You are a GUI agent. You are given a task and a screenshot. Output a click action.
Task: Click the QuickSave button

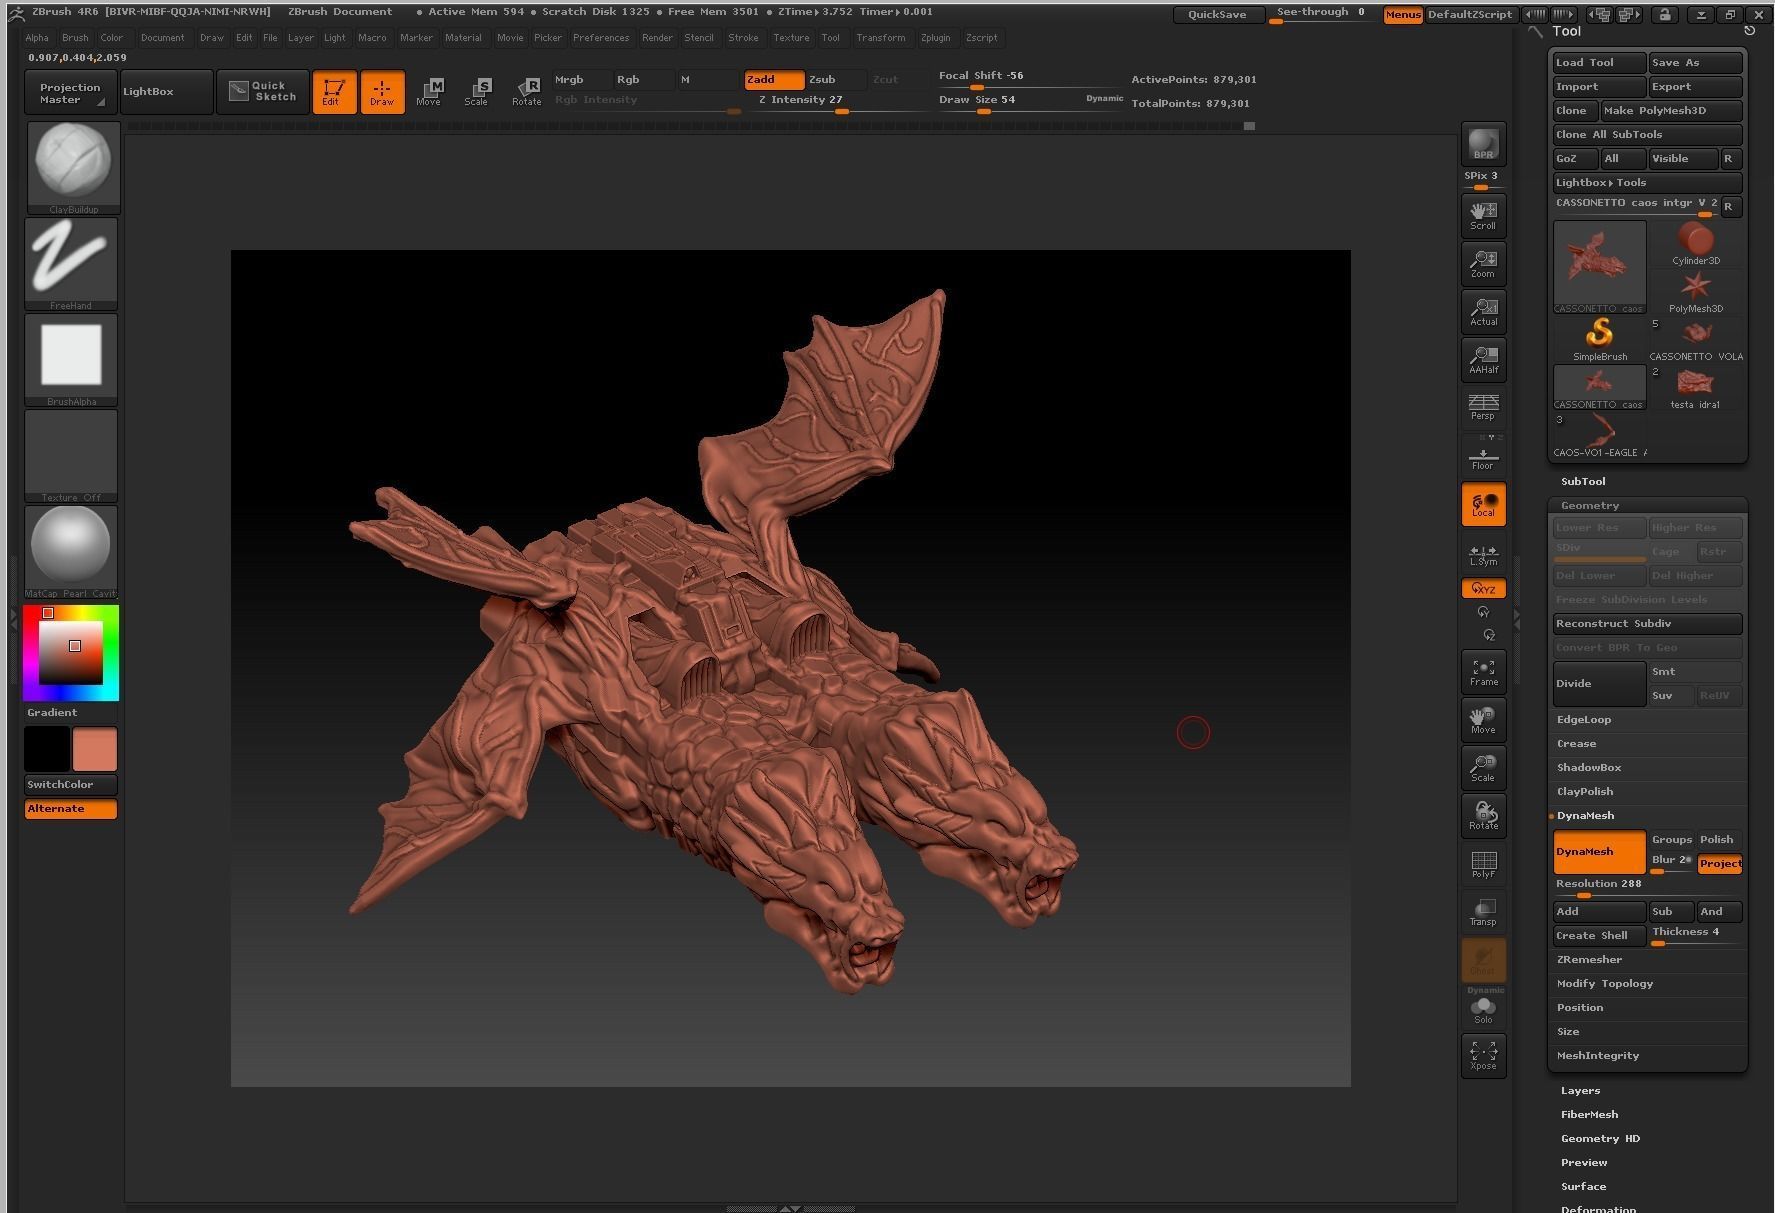1217,14
